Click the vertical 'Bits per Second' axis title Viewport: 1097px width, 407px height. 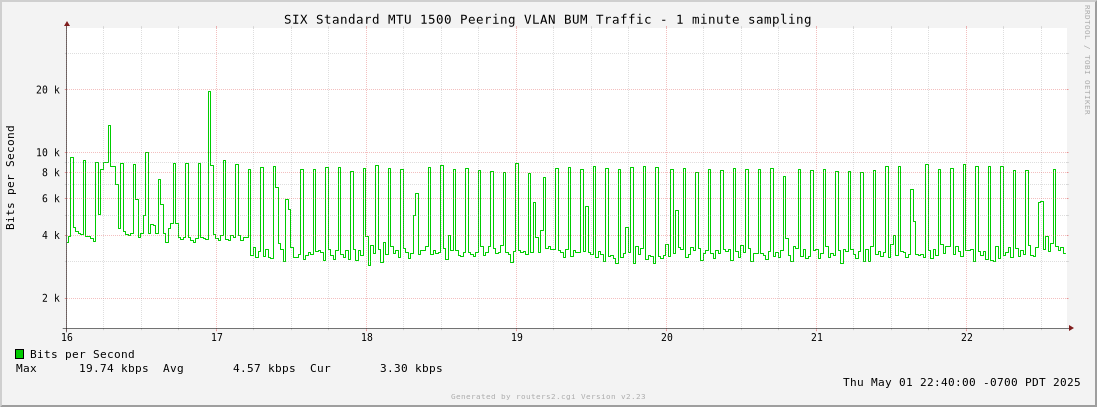[10, 177]
